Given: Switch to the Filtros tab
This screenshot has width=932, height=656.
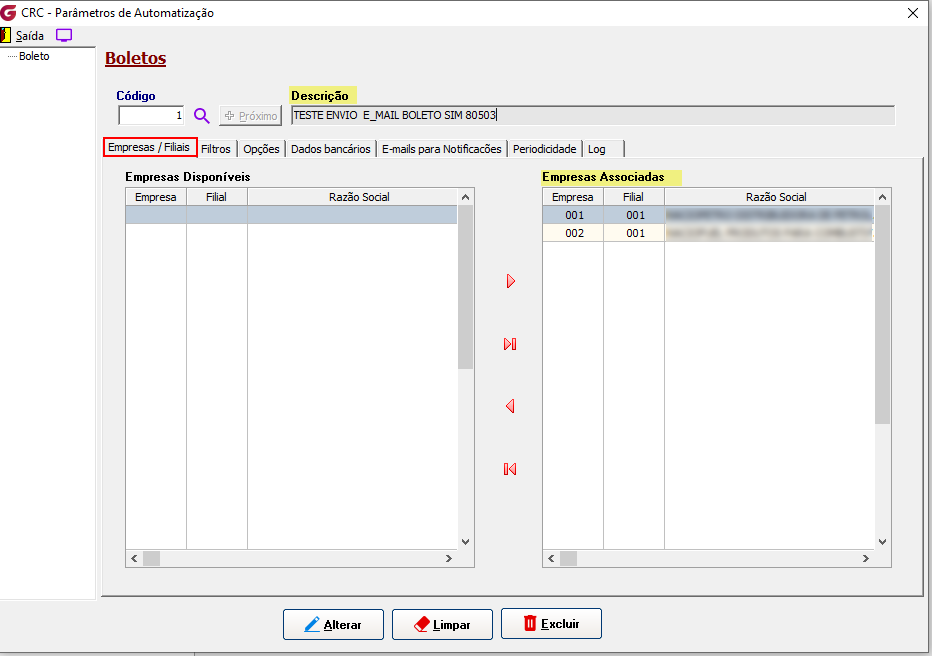Looking at the screenshot, I should point(216,149).
